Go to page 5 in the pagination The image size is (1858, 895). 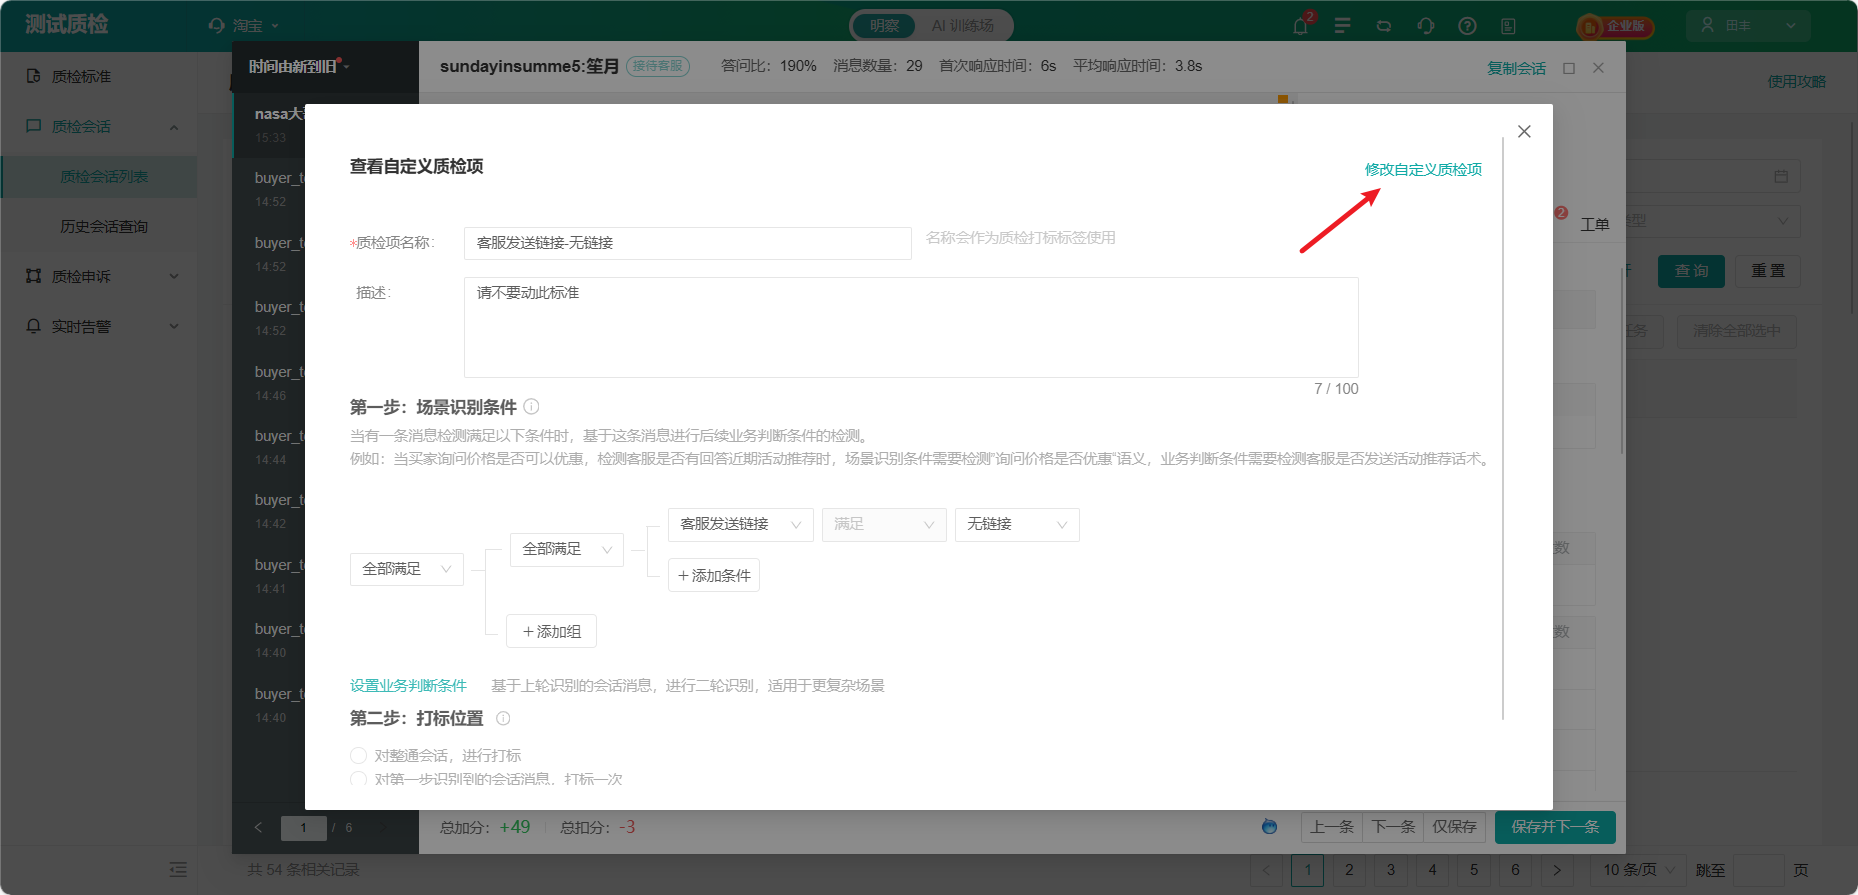pyautogui.click(x=1473, y=870)
